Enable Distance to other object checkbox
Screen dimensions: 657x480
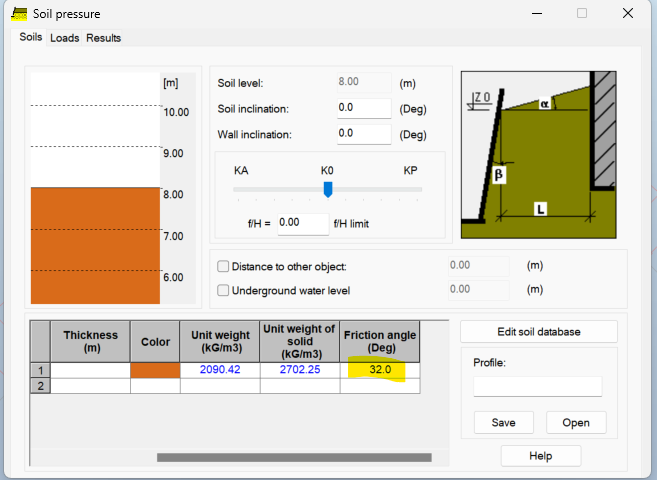click(223, 266)
